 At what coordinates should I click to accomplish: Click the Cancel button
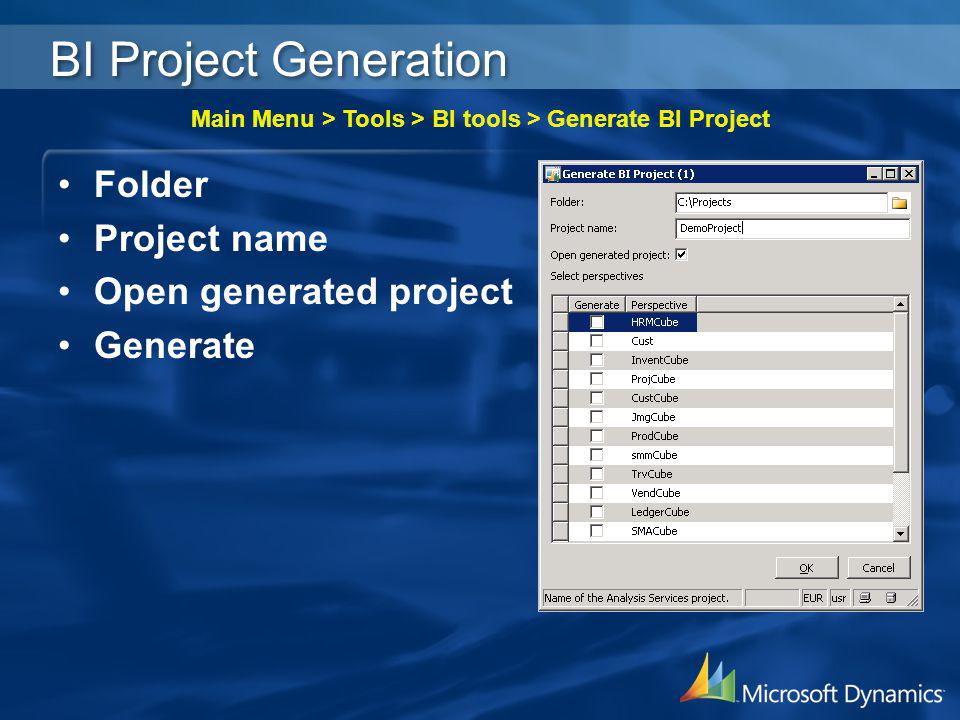[879, 568]
